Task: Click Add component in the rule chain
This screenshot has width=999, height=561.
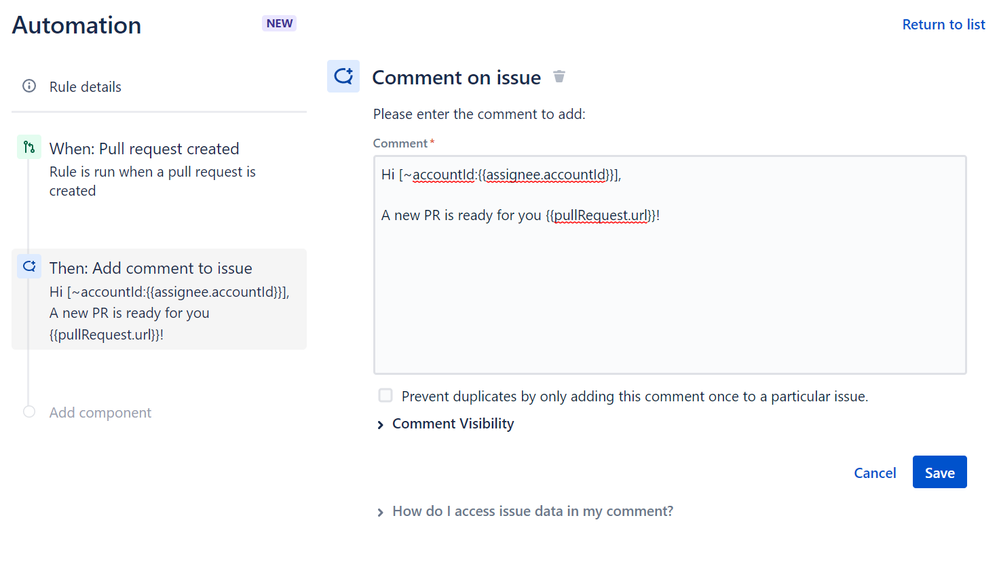Action: tap(100, 413)
